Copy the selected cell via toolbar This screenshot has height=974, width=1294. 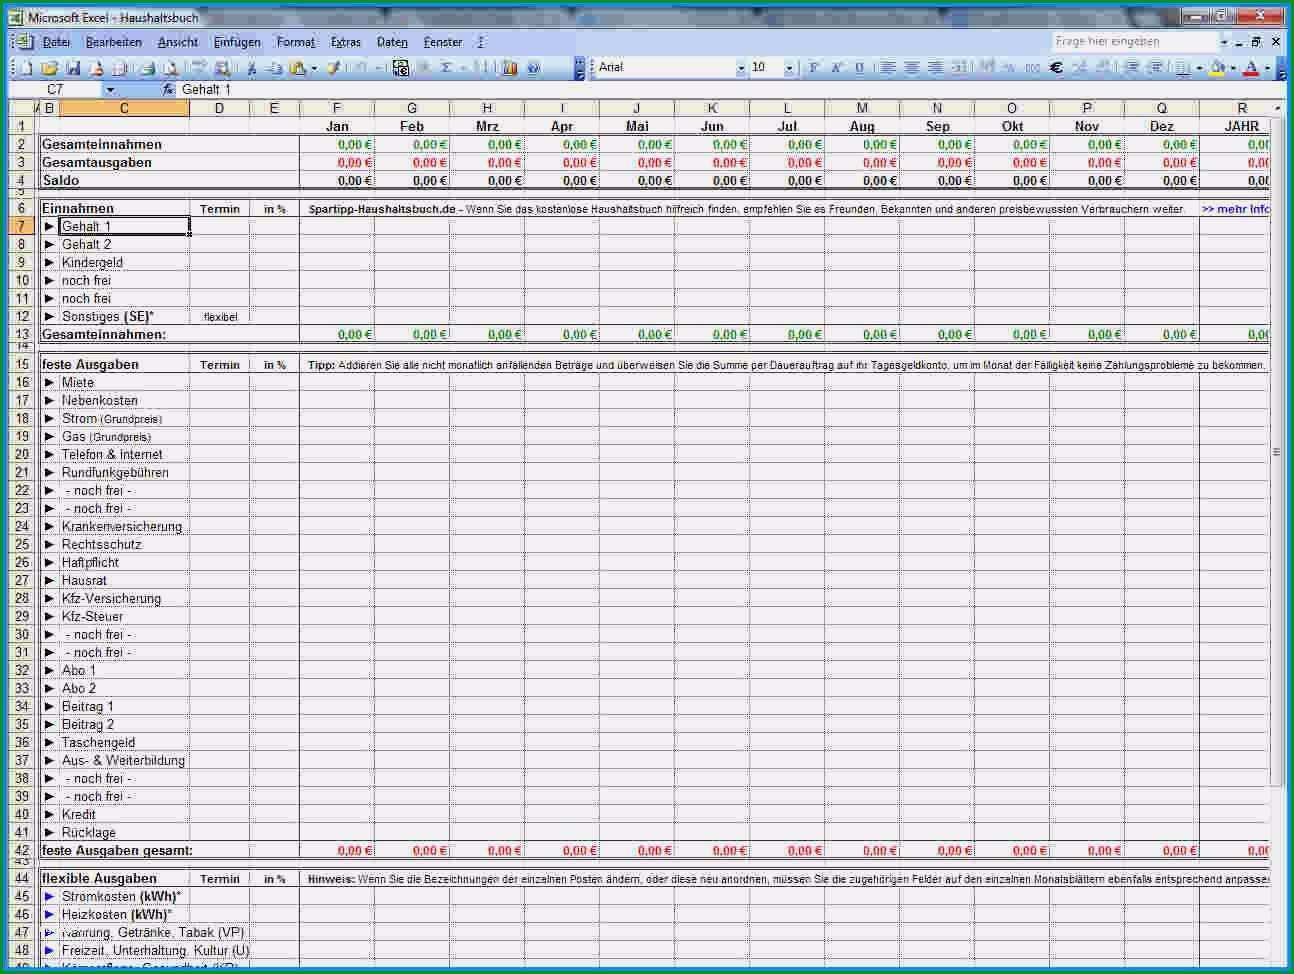(275, 68)
